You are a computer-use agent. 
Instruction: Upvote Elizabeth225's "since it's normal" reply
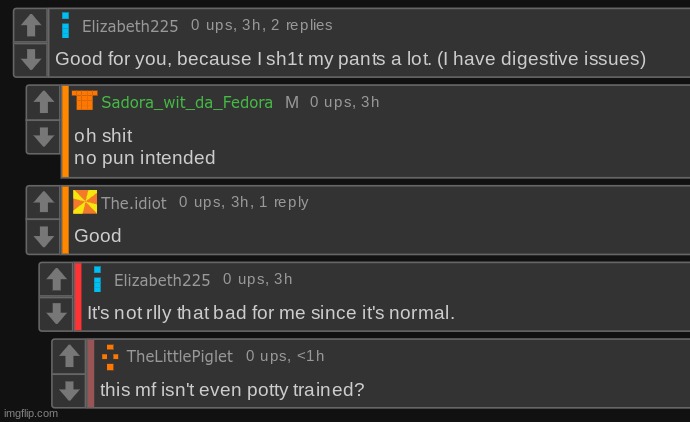coord(56,279)
